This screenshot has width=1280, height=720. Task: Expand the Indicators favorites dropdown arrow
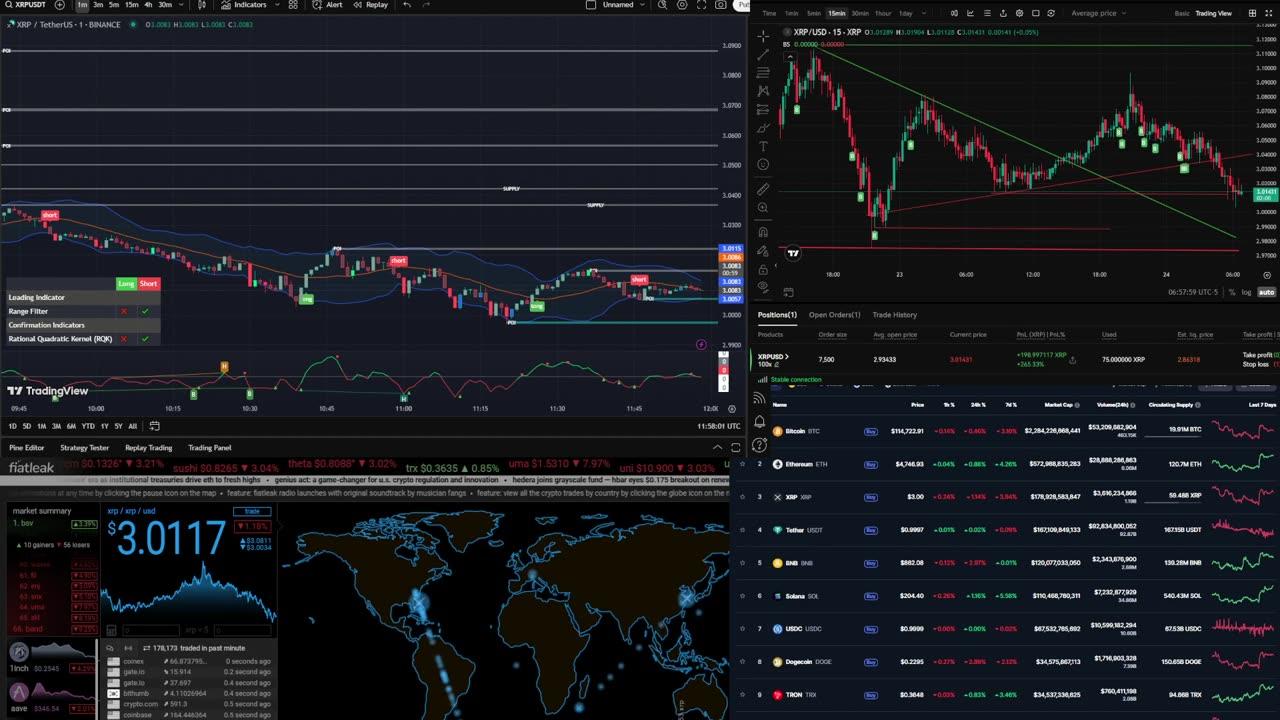[276, 5]
